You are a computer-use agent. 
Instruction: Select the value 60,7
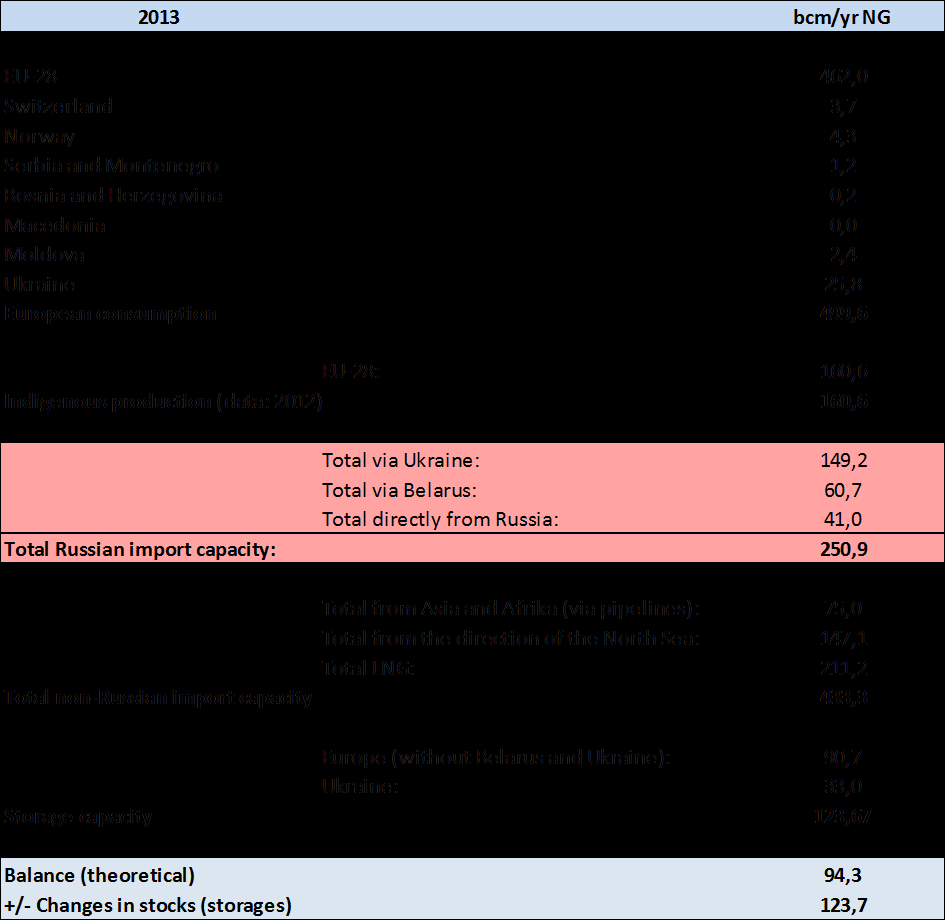tap(843, 490)
